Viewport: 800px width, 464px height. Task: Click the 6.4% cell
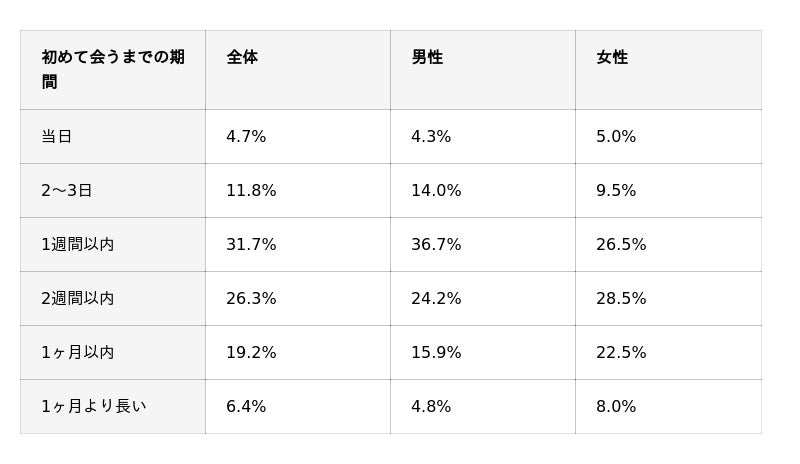tap(298, 407)
